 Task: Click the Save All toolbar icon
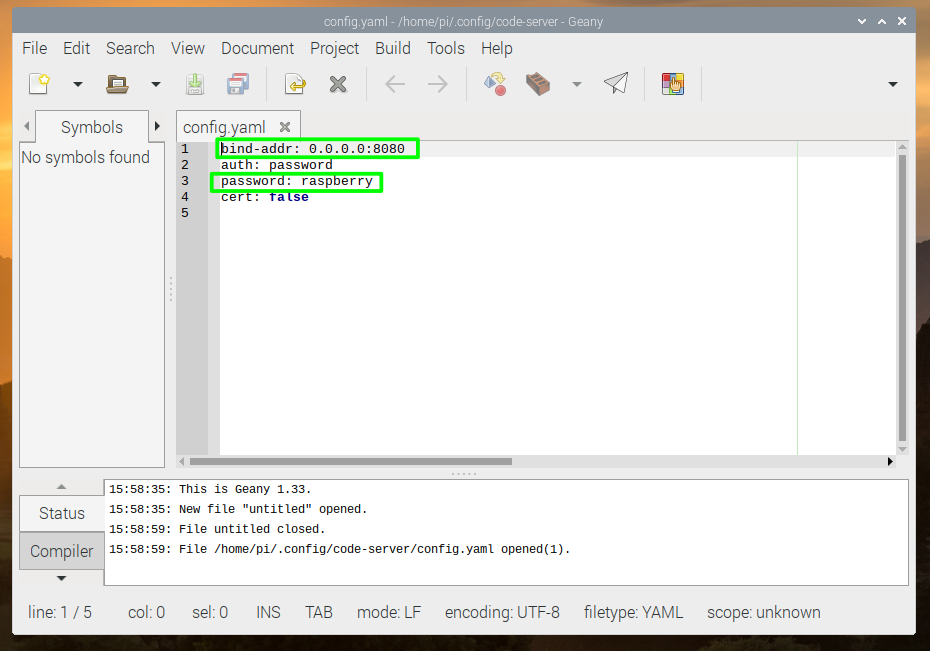coord(237,84)
